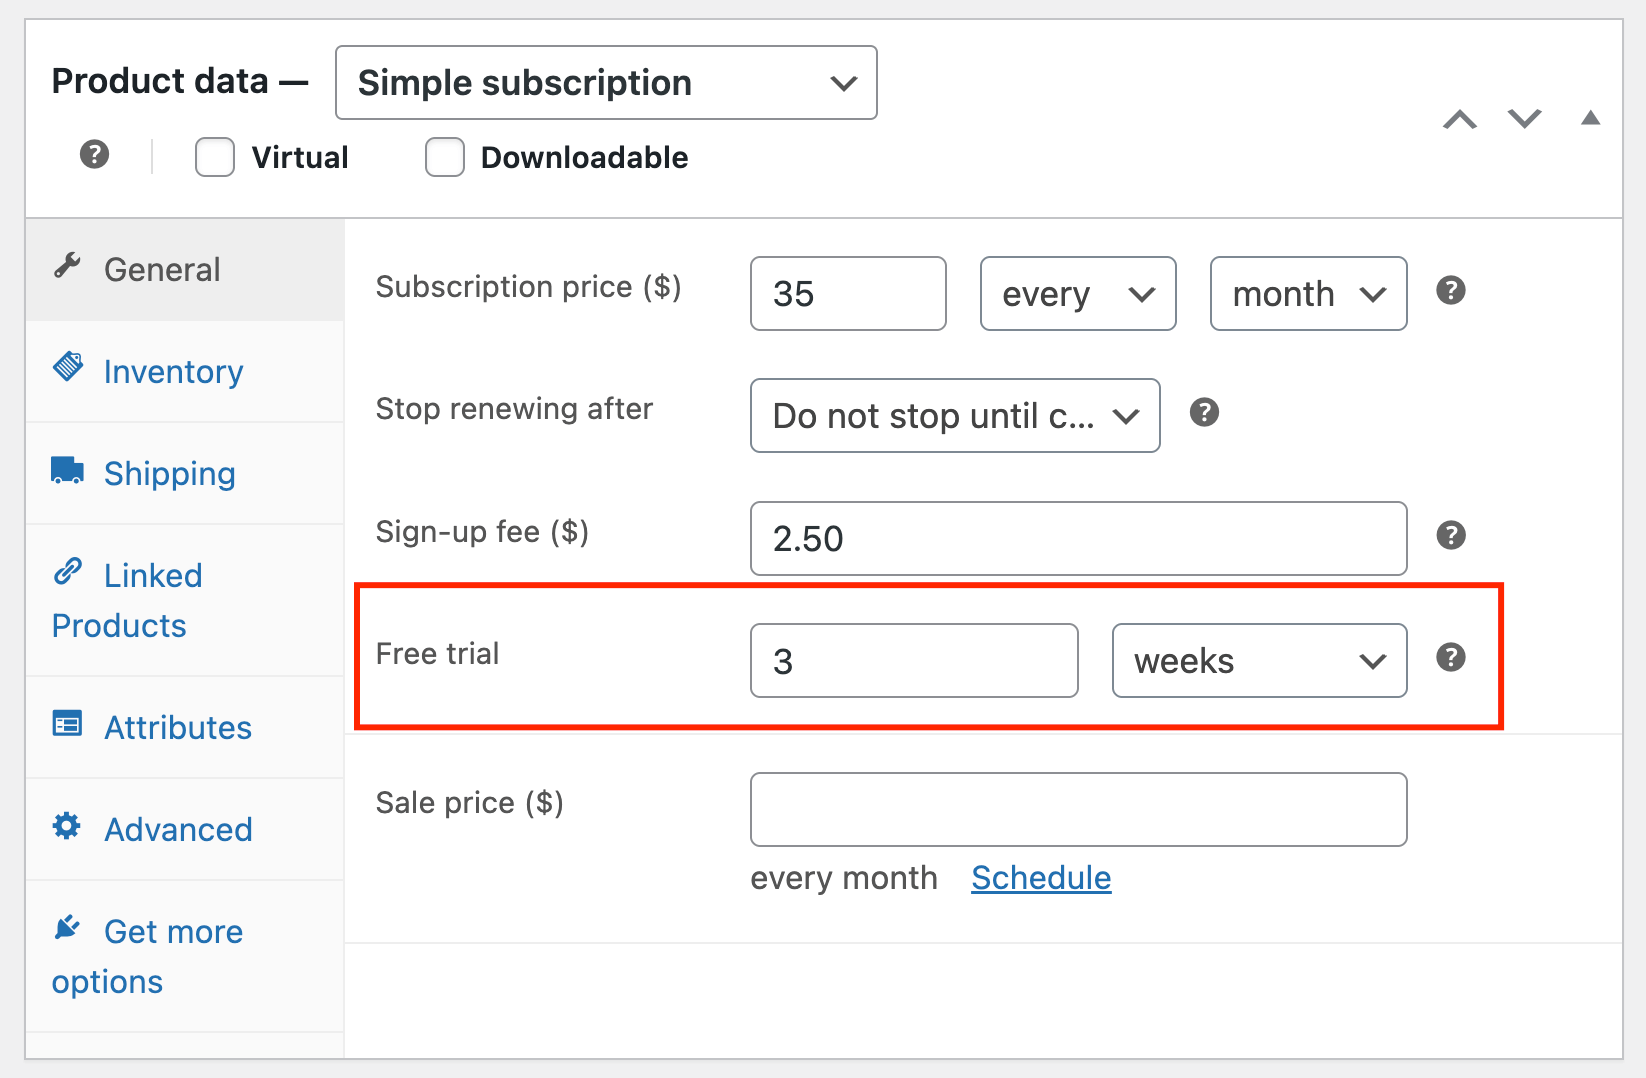Open the Get more options tab
1646x1078 pixels.
pos(185,957)
